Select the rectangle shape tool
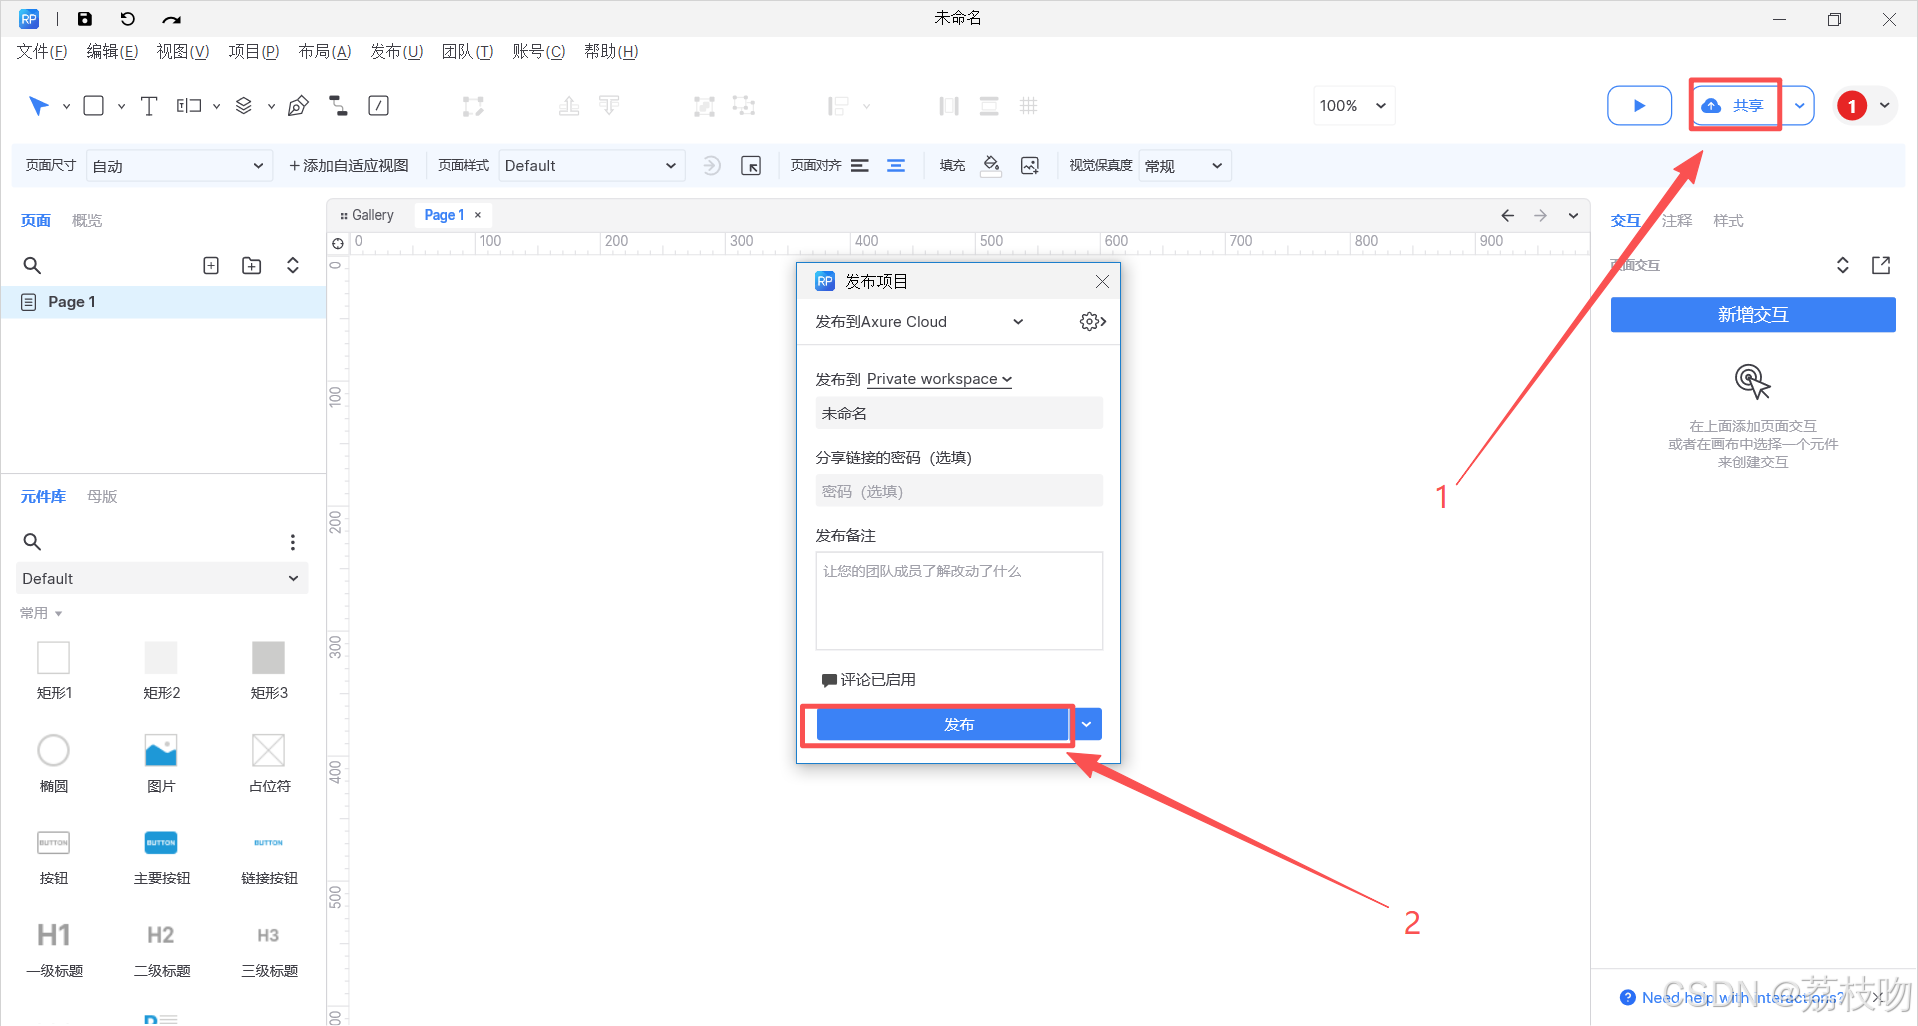This screenshot has width=1918, height=1026. [x=94, y=106]
